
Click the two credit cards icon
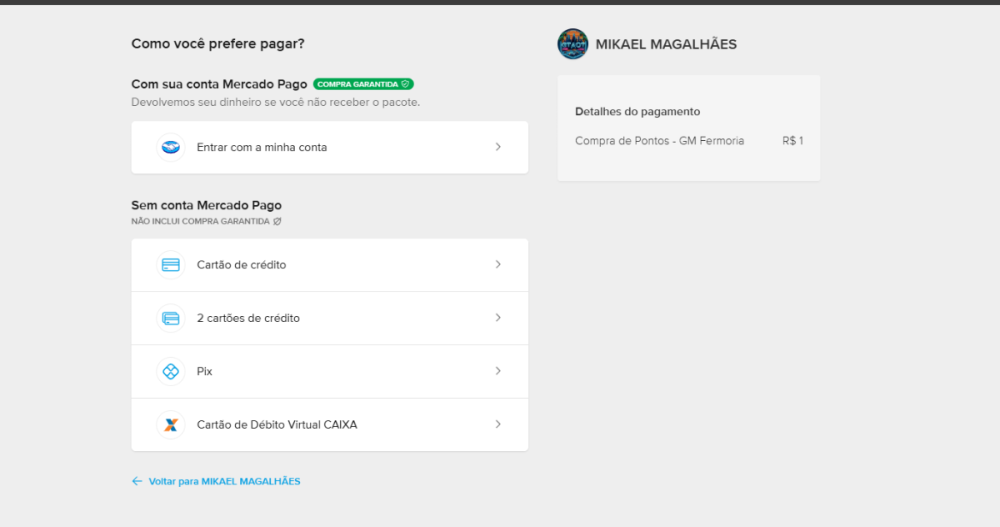[171, 318]
